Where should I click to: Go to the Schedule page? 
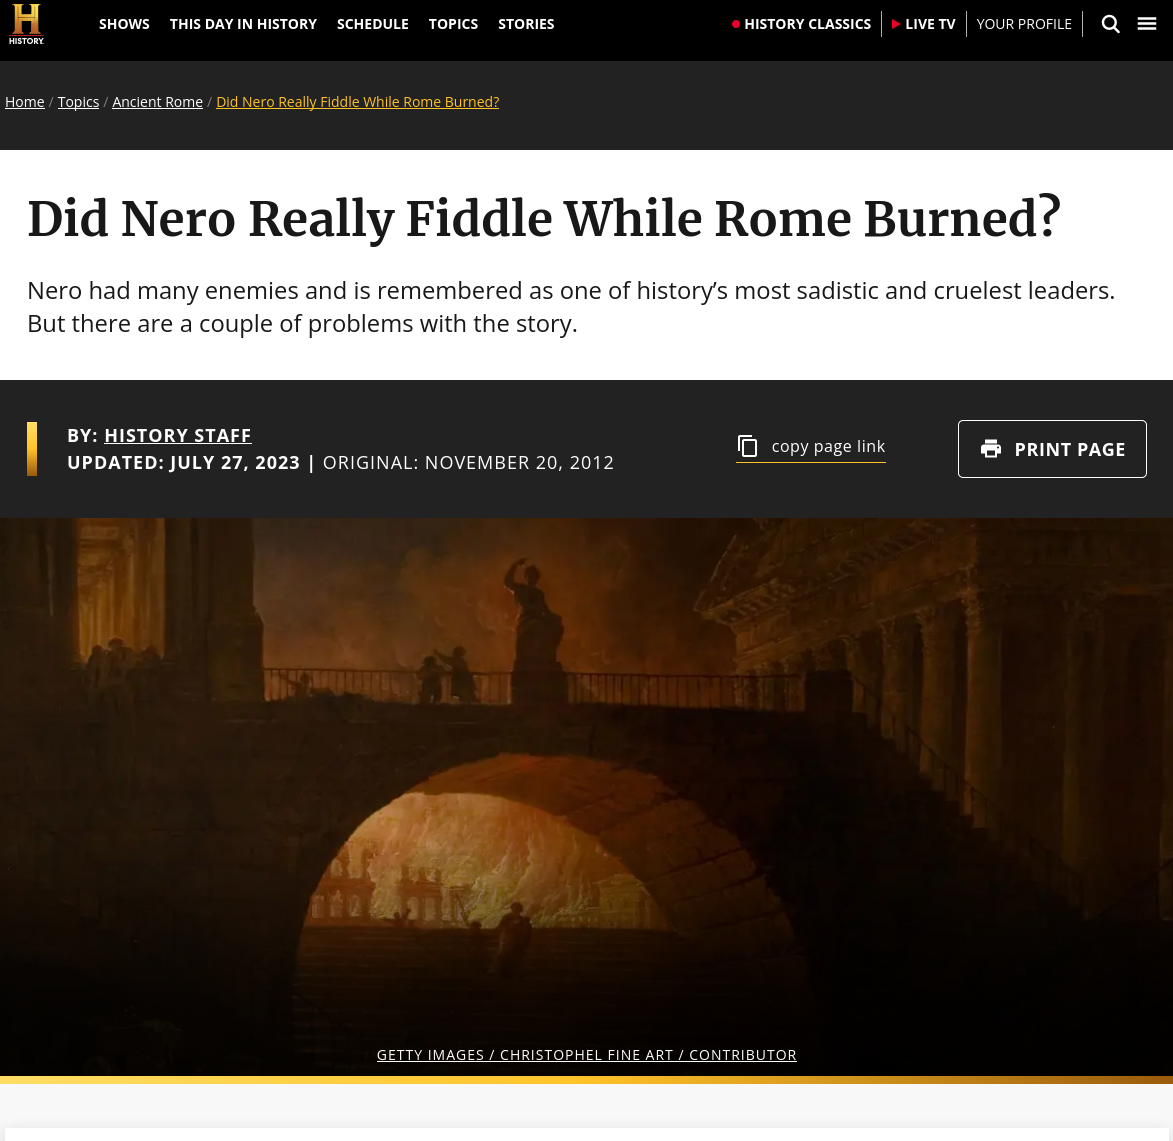point(373,24)
